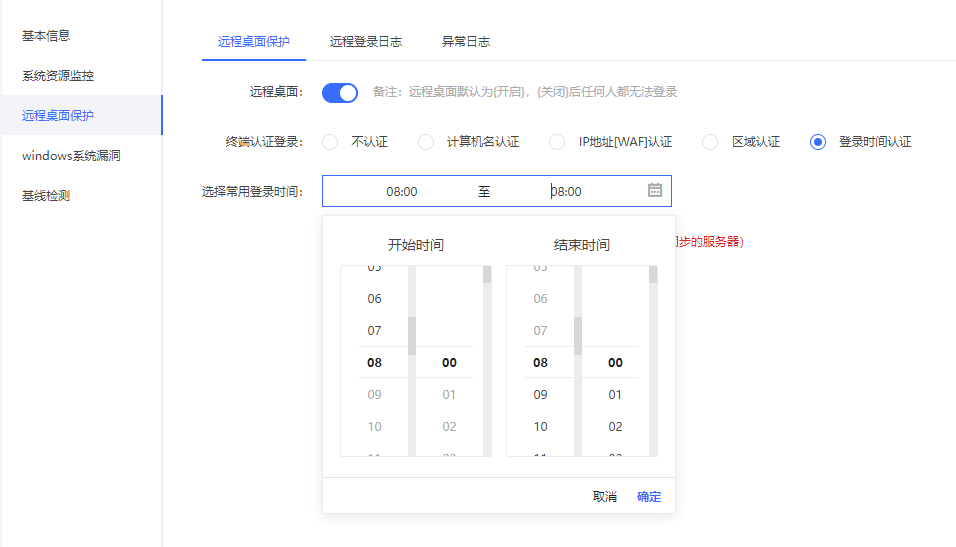Screen dimensions: 956x547
Task: Click 取消 to cancel time picker
Action: pyautogui.click(x=605, y=497)
